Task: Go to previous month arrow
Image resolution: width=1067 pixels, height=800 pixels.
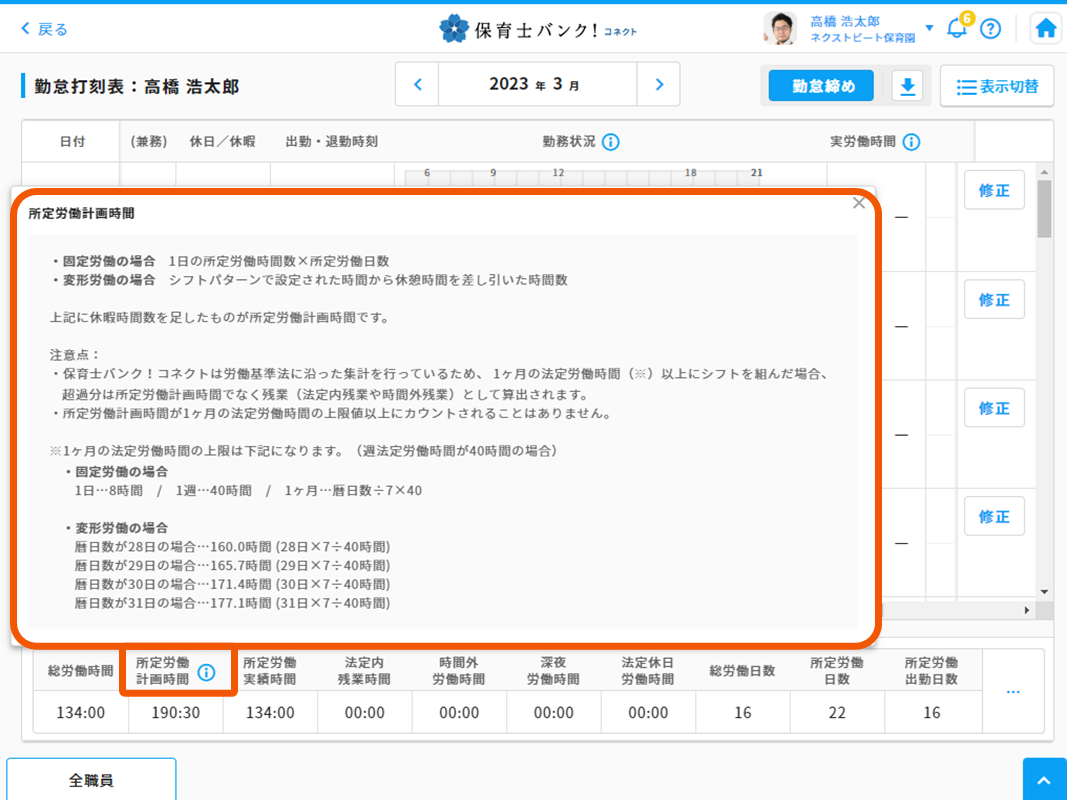Action: 418,85
